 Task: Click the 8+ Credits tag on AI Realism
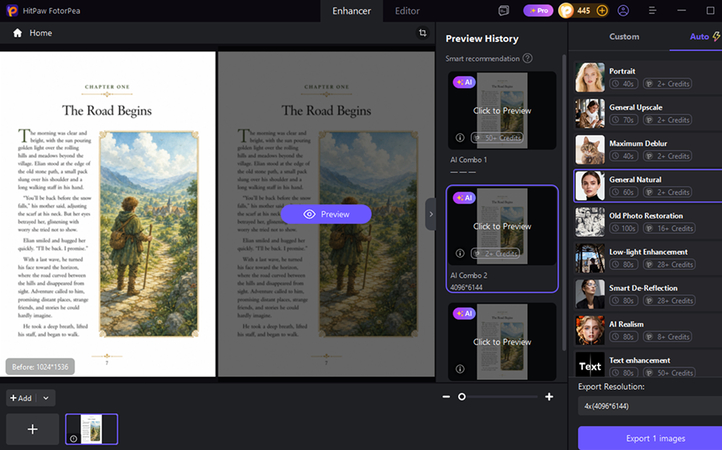[x=668, y=337]
